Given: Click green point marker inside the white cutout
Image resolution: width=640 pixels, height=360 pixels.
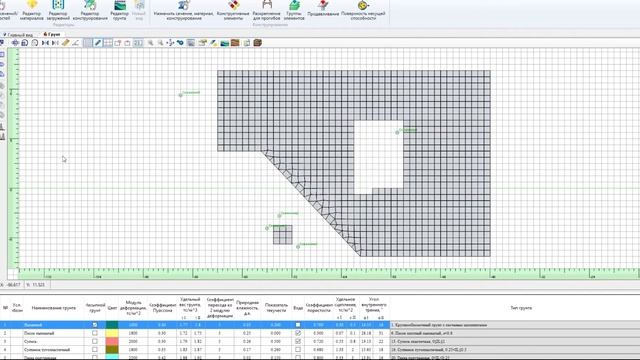Looking at the screenshot, I should pyautogui.click(x=397, y=132).
